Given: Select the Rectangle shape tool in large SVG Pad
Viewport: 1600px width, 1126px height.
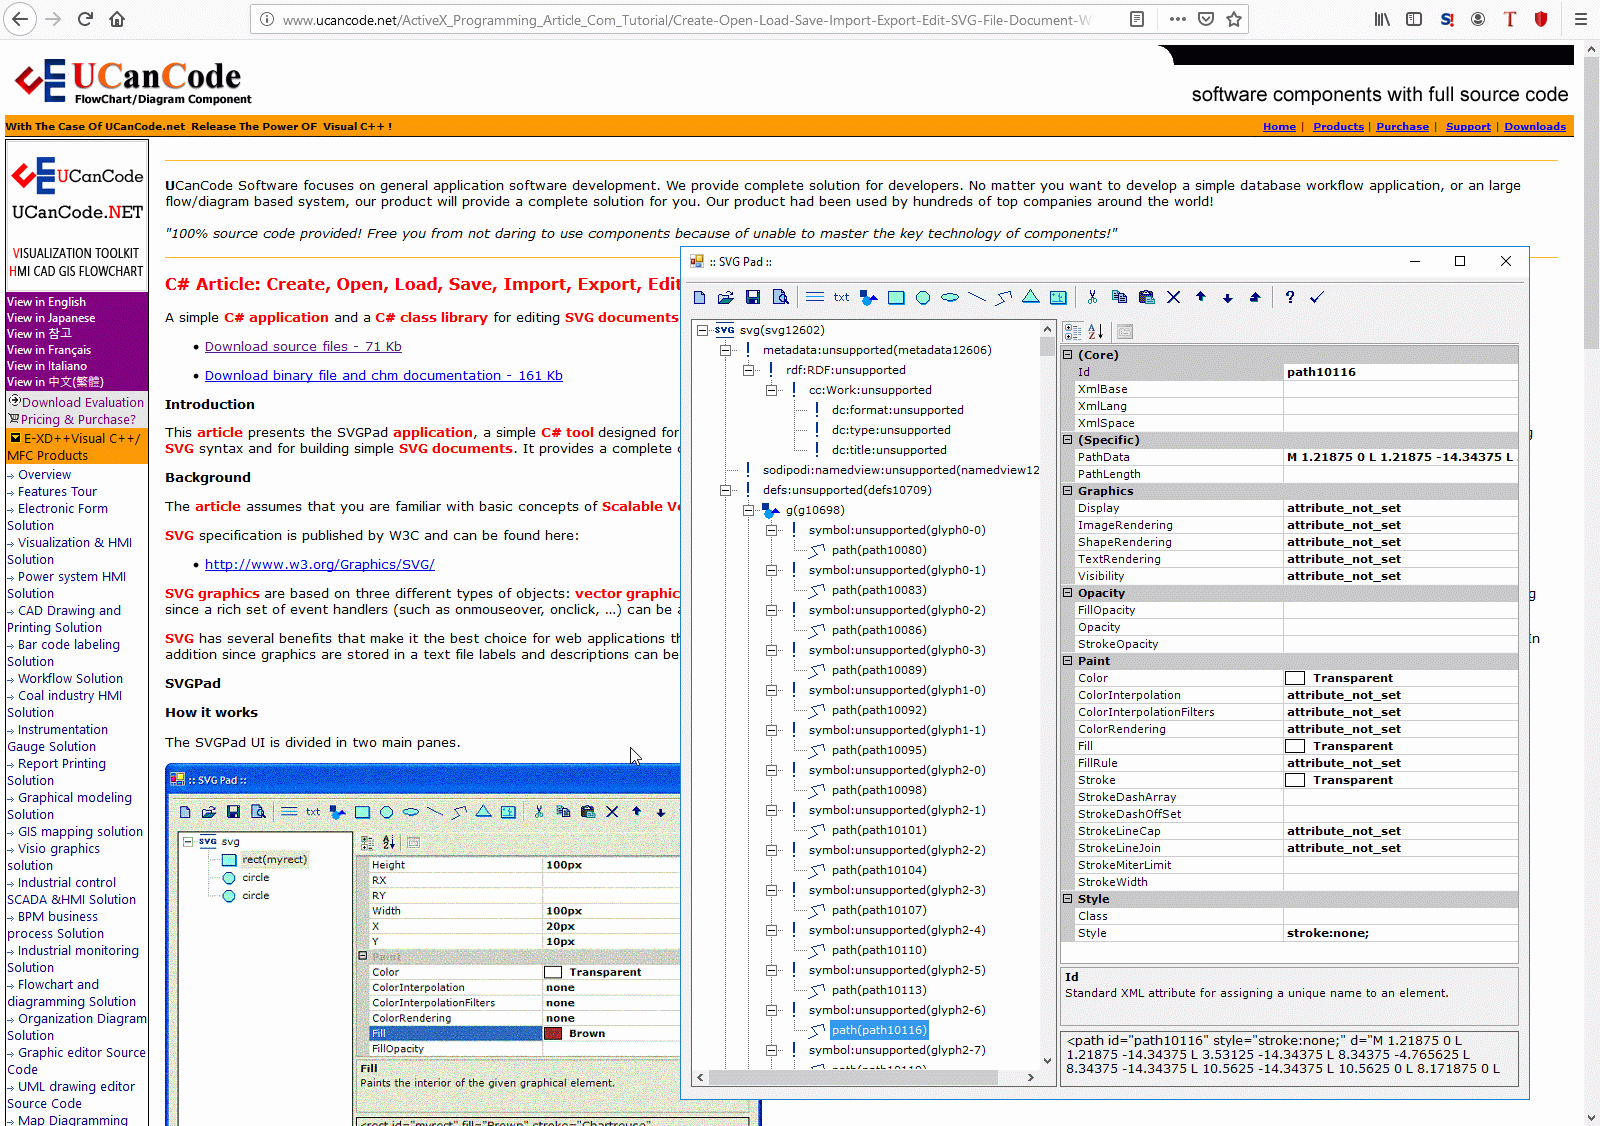Looking at the screenshot, I should point(896,297).
